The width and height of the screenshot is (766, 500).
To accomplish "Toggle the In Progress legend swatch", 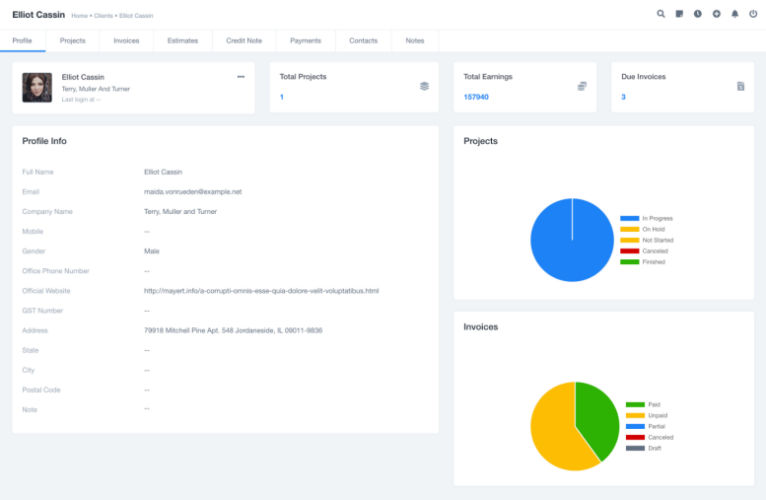I will [629, 218].
